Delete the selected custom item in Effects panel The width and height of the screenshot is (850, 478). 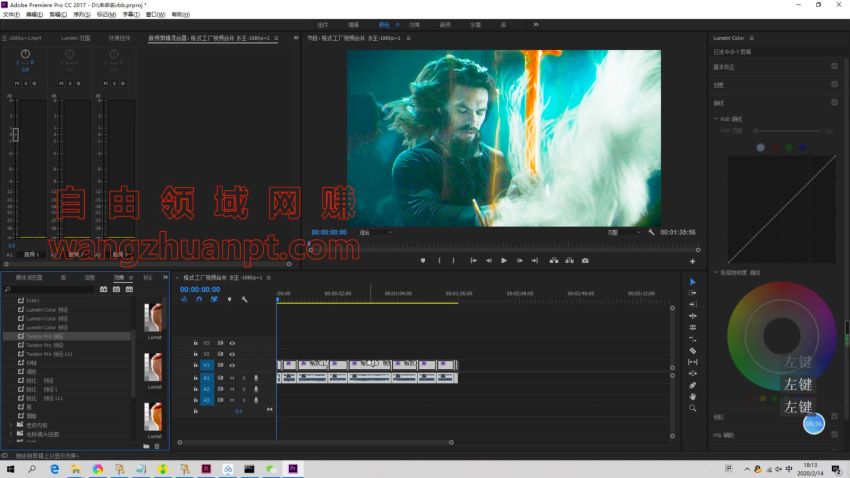[x=157, y=446]
